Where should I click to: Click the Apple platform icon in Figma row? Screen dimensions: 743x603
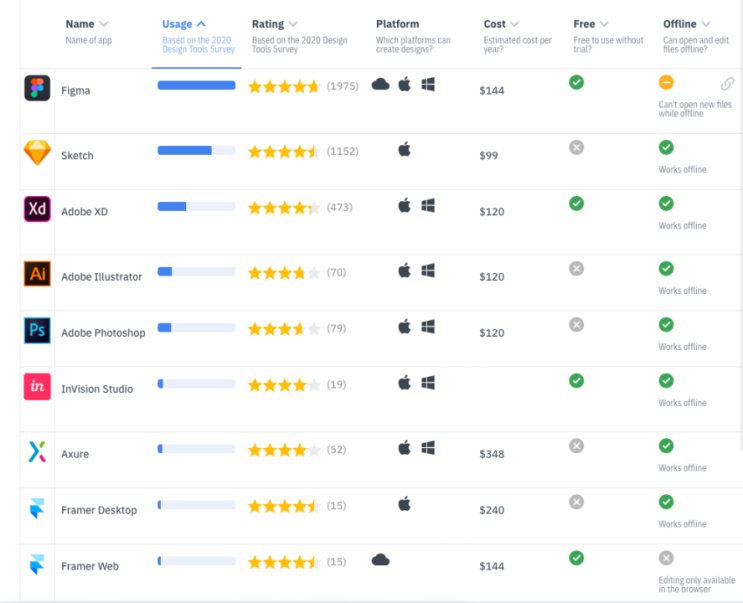tap(404, 84)
